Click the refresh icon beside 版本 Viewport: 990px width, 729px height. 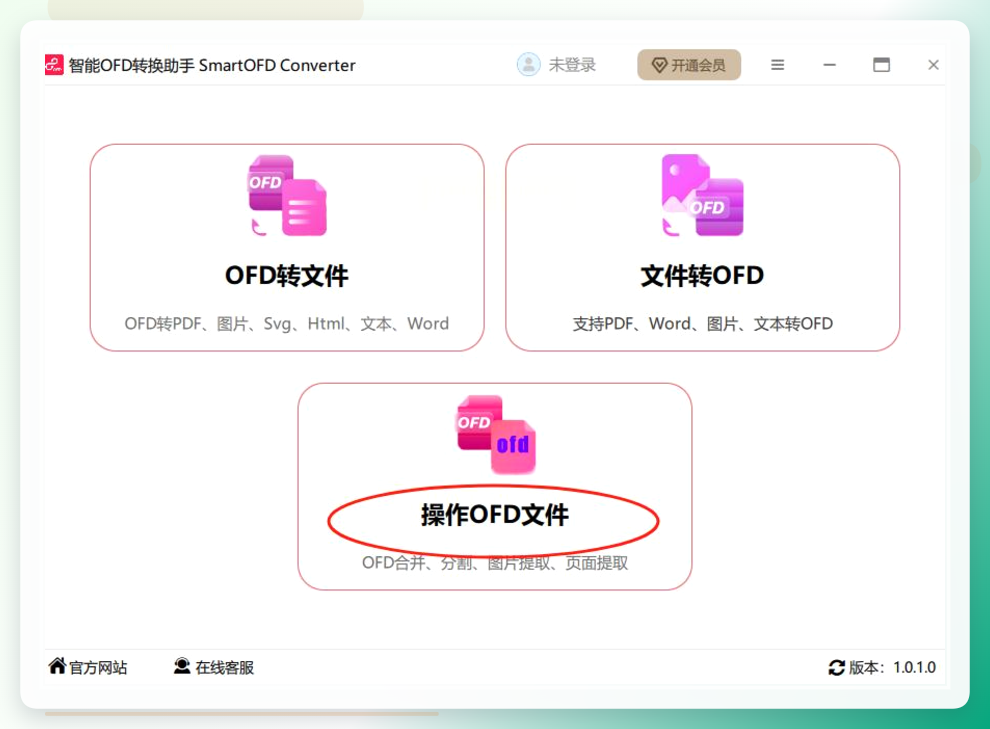pyautogui.click(x=837, y=668)
